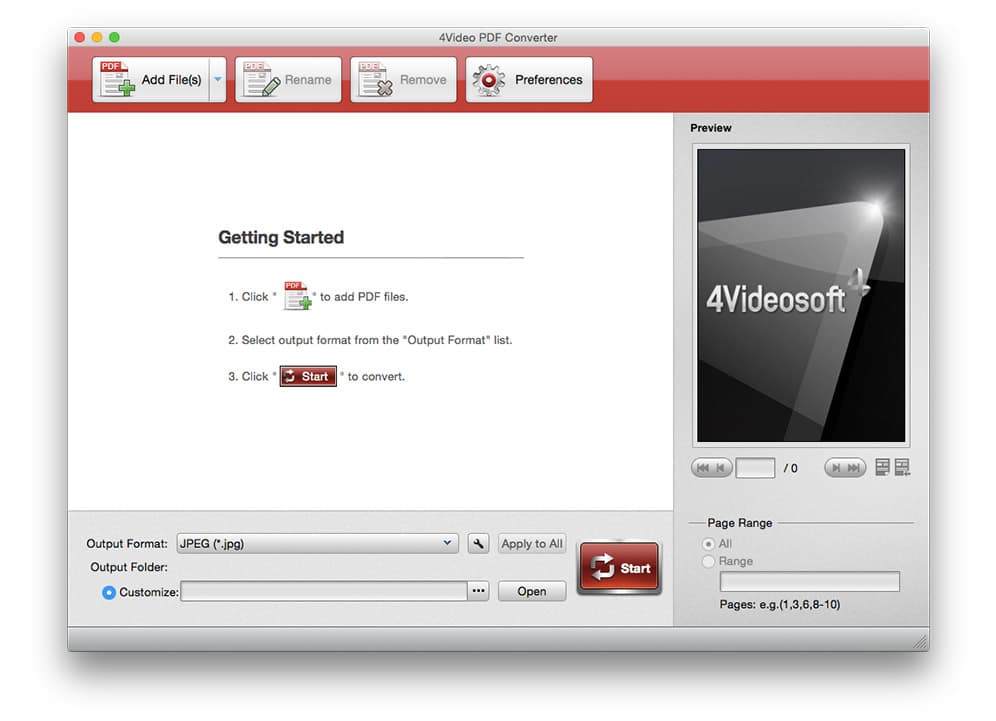Click the red Start convert button
Viewport: 996px width, 721px height.
(x=619, y=568)
